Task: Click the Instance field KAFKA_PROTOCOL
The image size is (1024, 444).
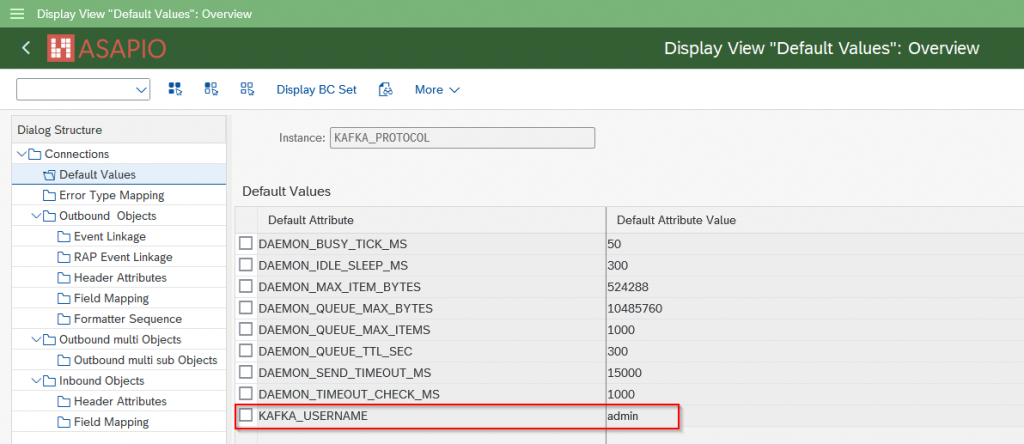Action: click(x=461, y=137)
